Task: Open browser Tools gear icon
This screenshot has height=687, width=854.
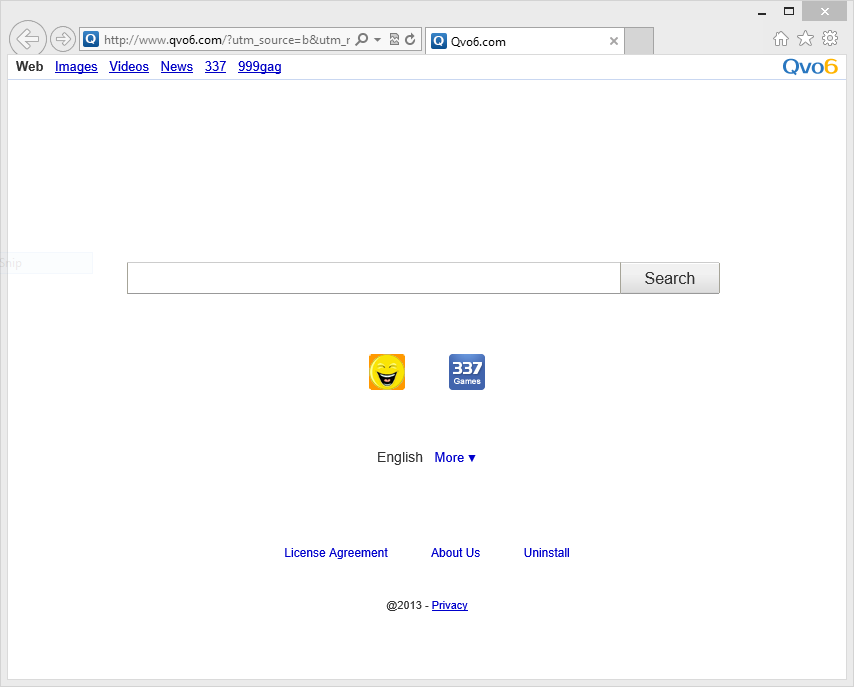Action: [830, 38]
